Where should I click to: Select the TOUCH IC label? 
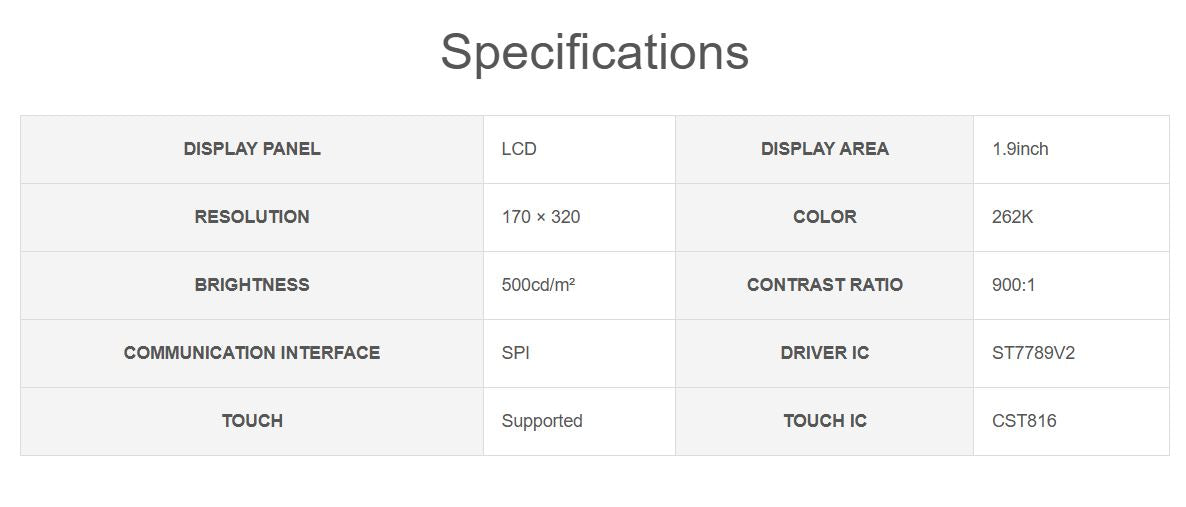tap(824, 421)
